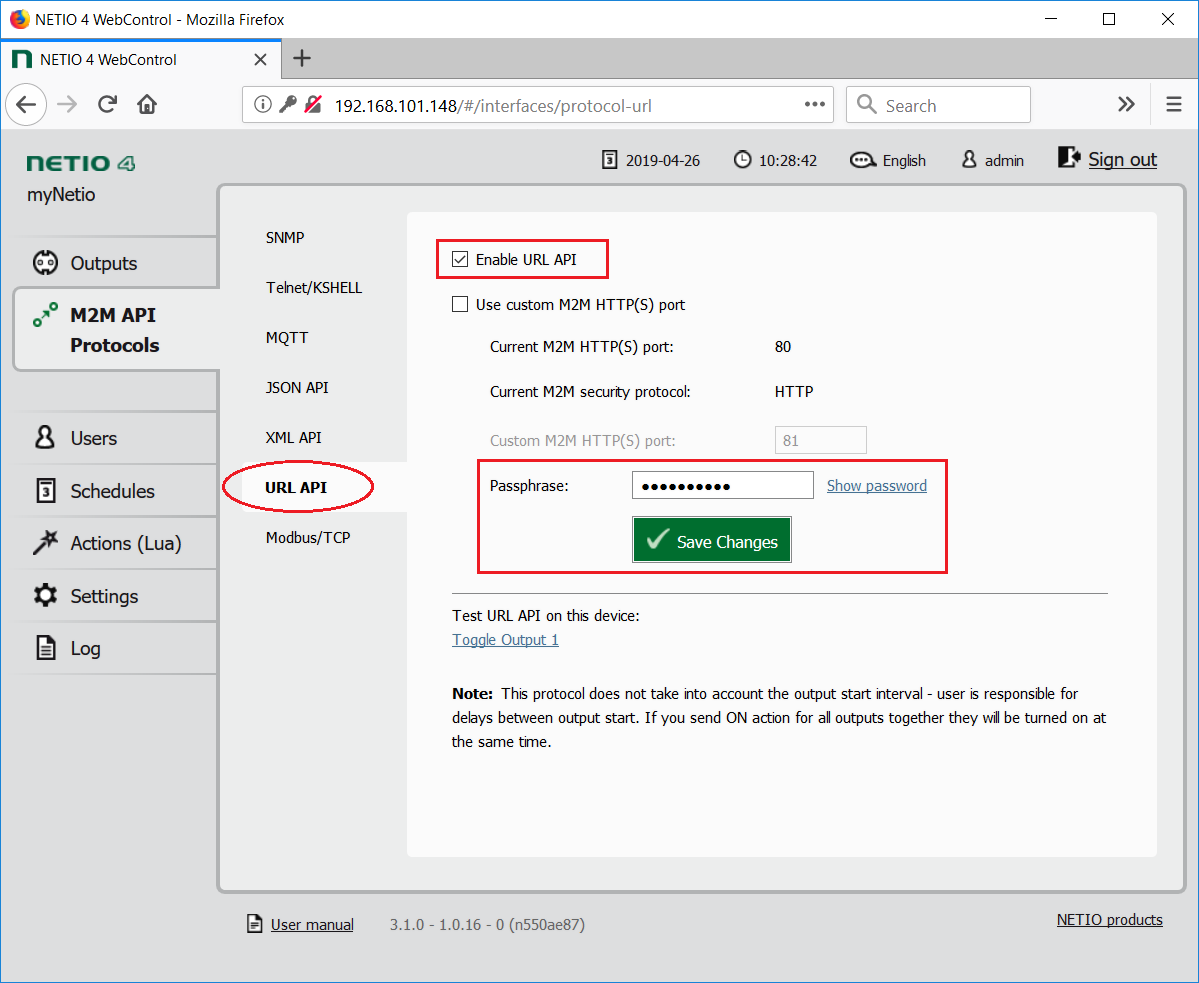1199x983 pixels.
Task: Click the Save Changes button
Action: [x=711, y=540]
